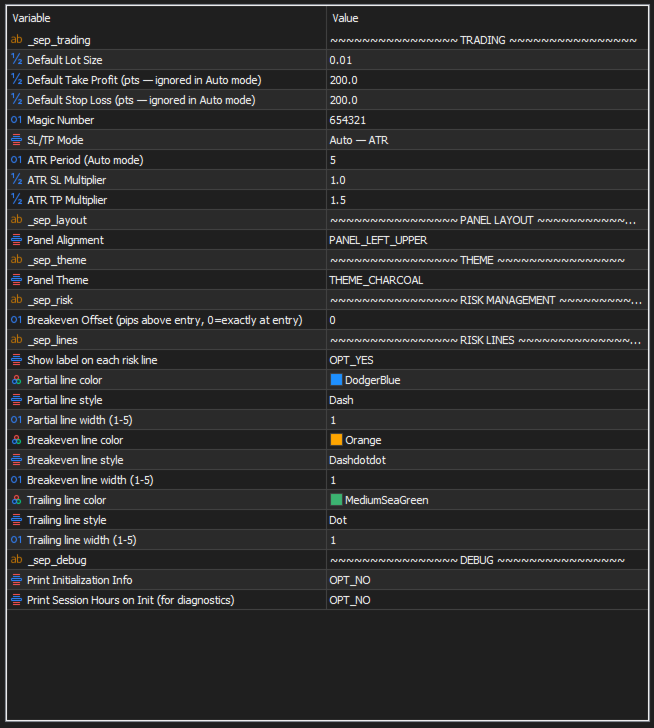Click the icon beside Default Lot Size

(16, 60)
